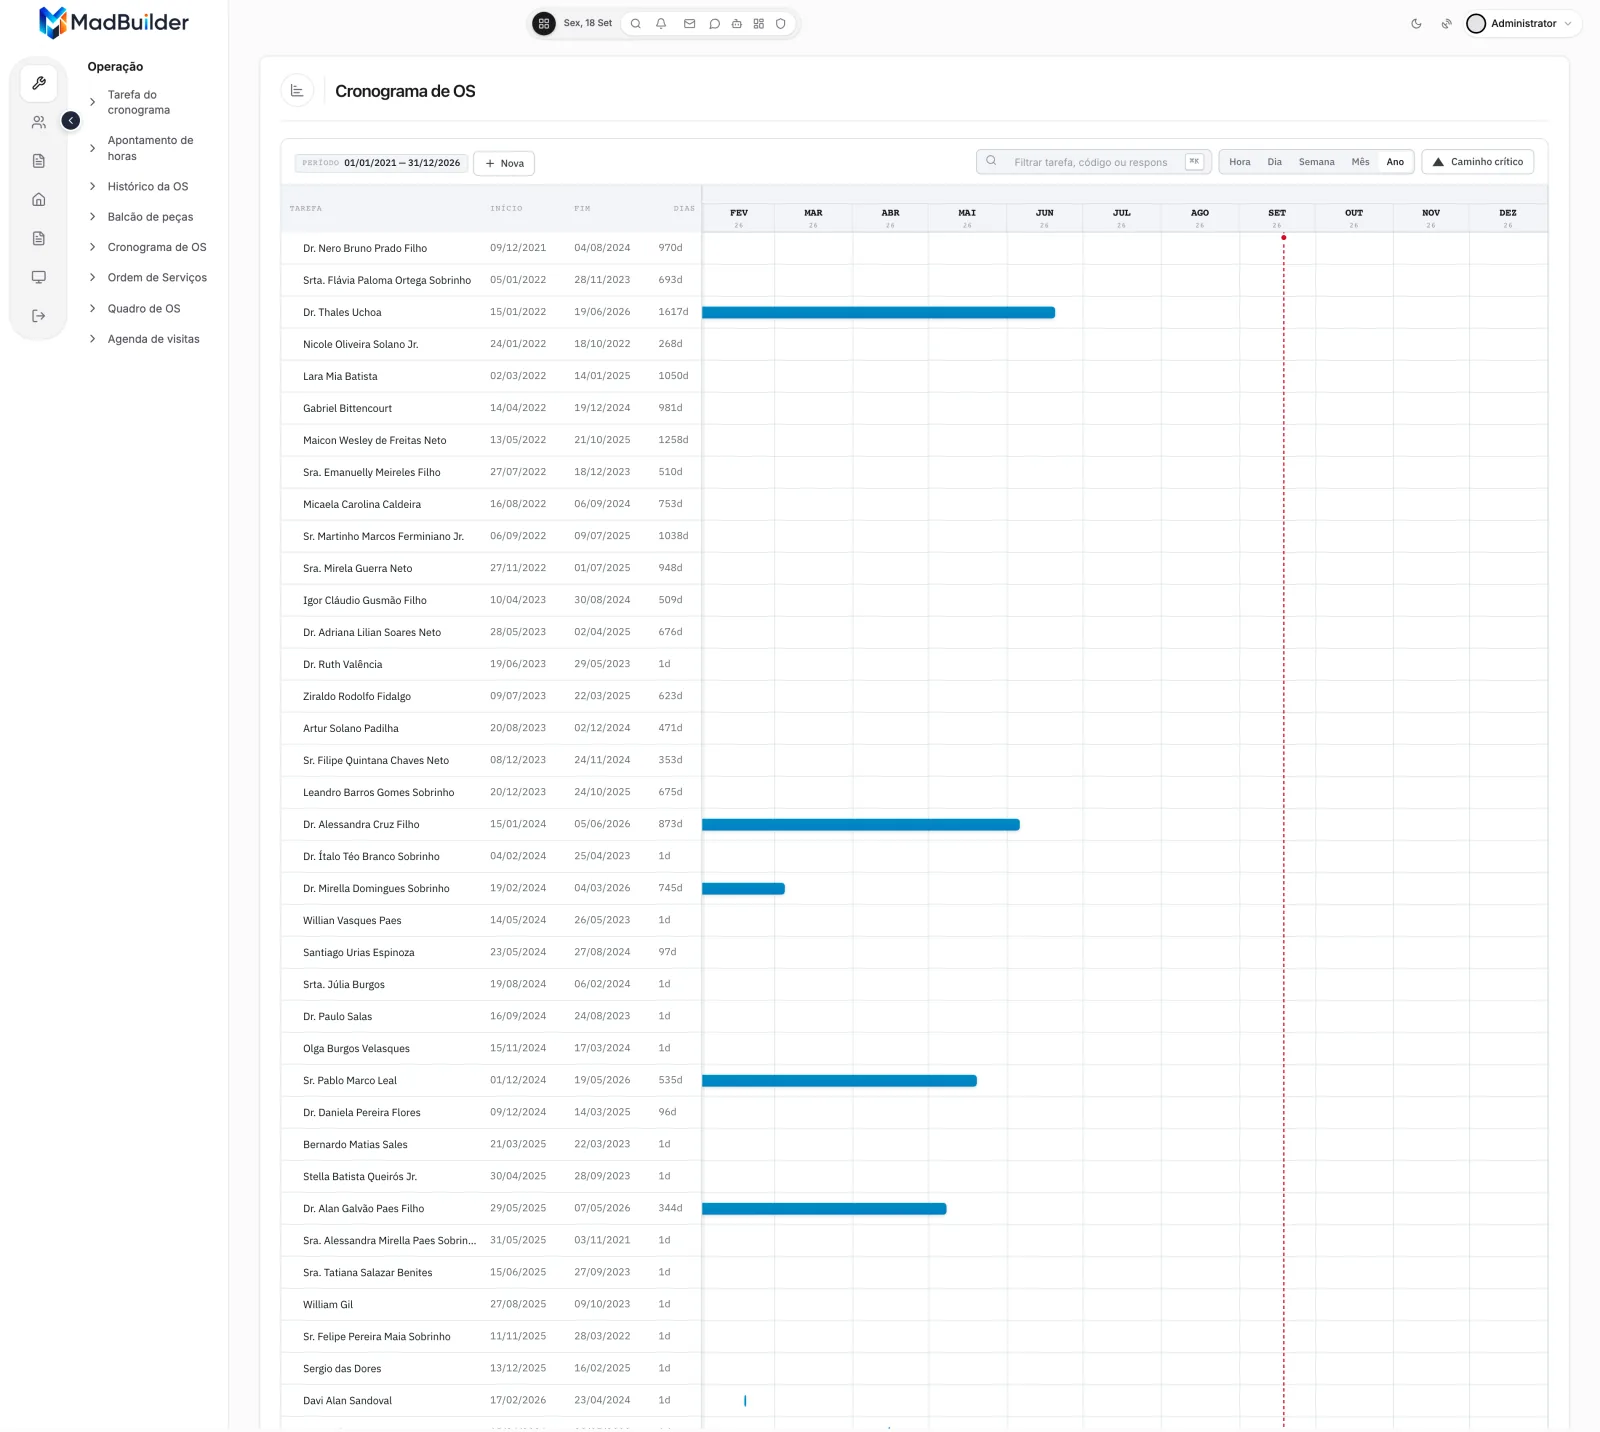Collapse the sidebar with round arrow button
Viewport: 1600px width, 1432px height.
coord(71,121)
